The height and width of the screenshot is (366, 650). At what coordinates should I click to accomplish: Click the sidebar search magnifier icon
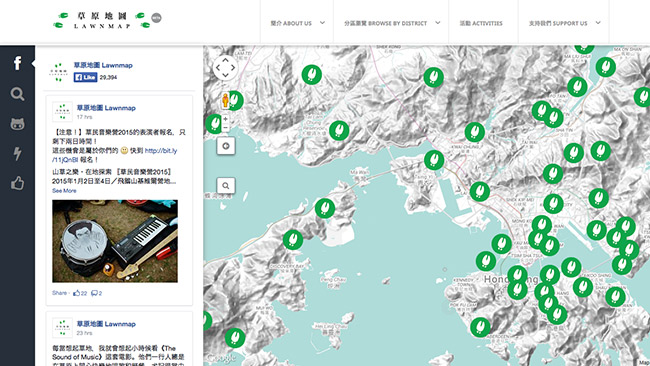tap(17, 94)
